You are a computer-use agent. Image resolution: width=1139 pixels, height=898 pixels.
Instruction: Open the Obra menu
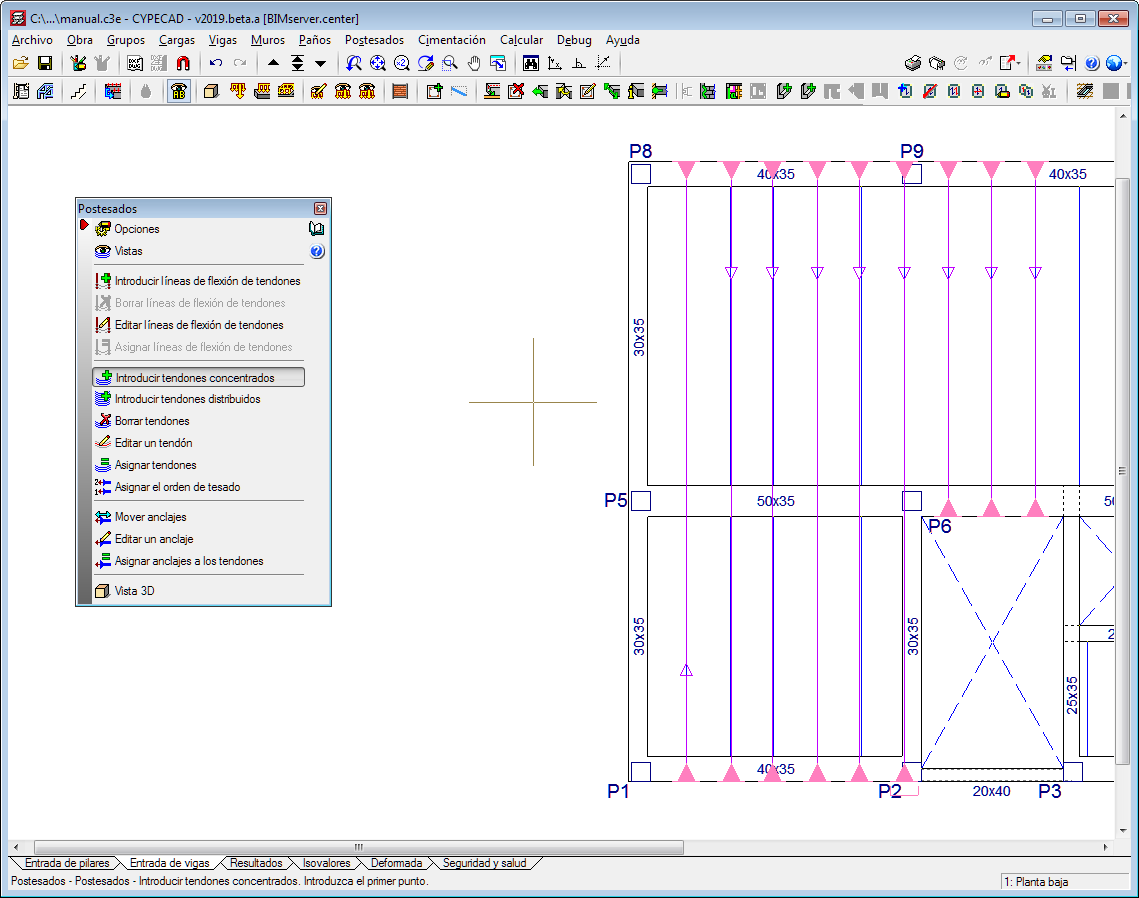click(80, 40)
